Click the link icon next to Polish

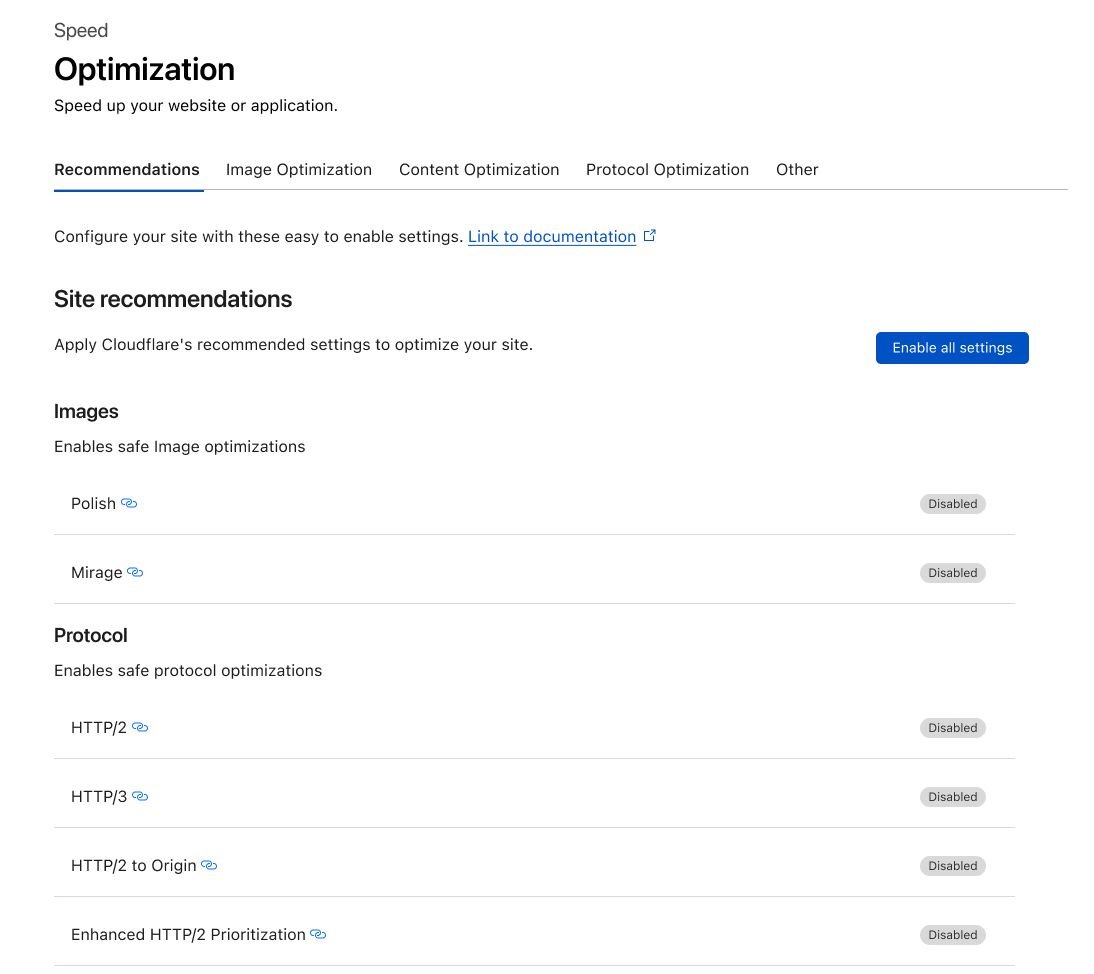coord(129,503)
